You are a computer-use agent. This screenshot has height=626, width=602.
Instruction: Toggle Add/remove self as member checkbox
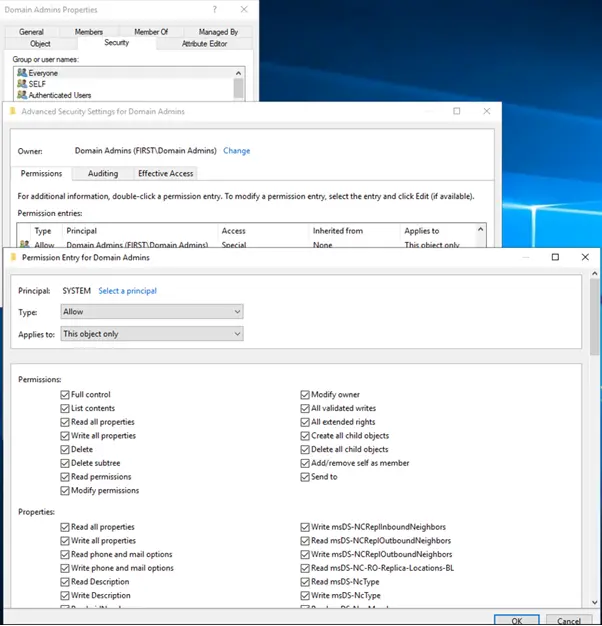click(x=305, y=463)
